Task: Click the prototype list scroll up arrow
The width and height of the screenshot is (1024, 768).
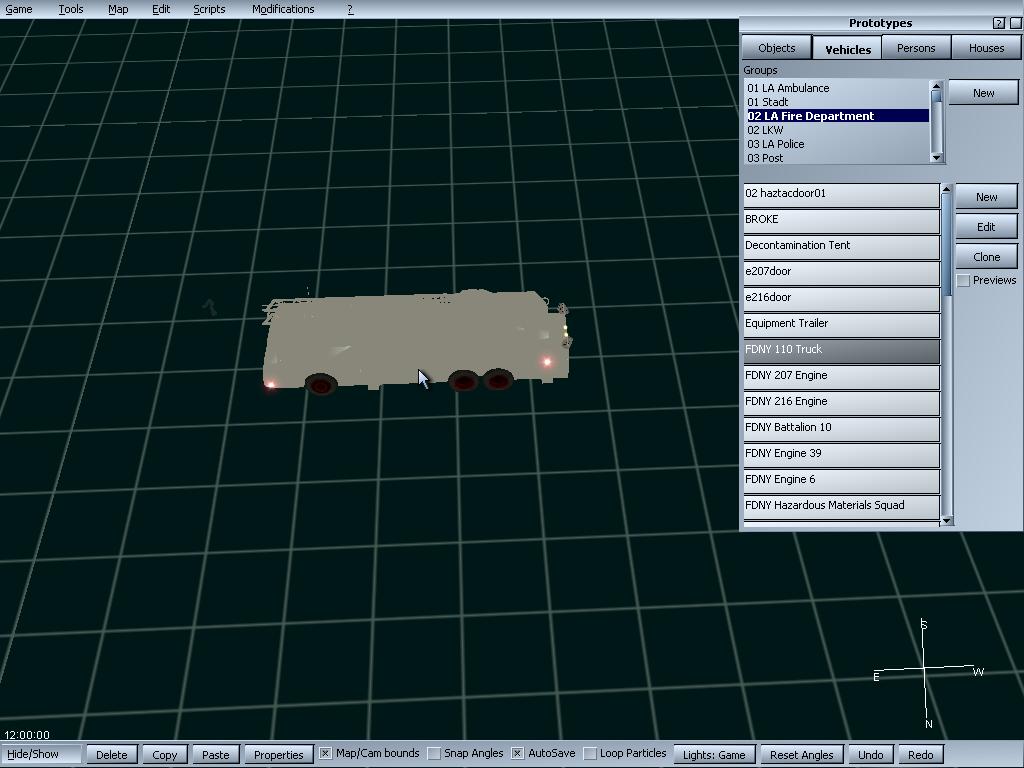Action: (x=947, y=189)
